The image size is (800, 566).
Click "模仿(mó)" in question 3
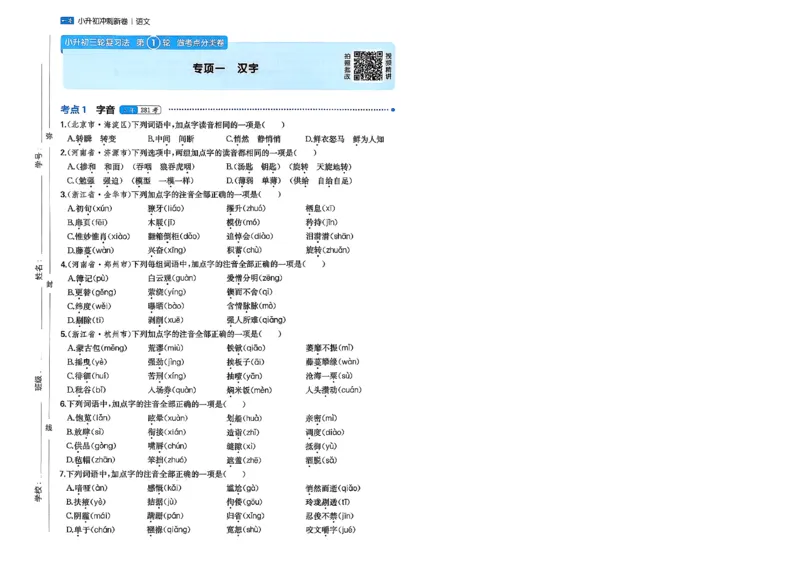point(243,223)
